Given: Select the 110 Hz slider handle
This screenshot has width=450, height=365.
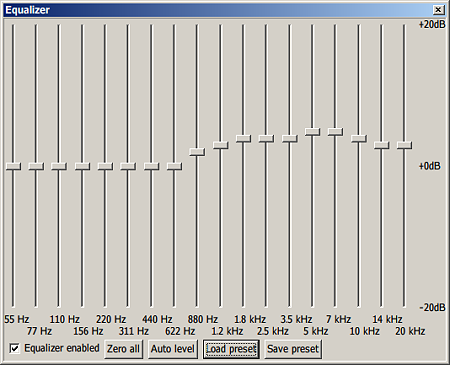Looking at the screenshot, I should 59,166.
